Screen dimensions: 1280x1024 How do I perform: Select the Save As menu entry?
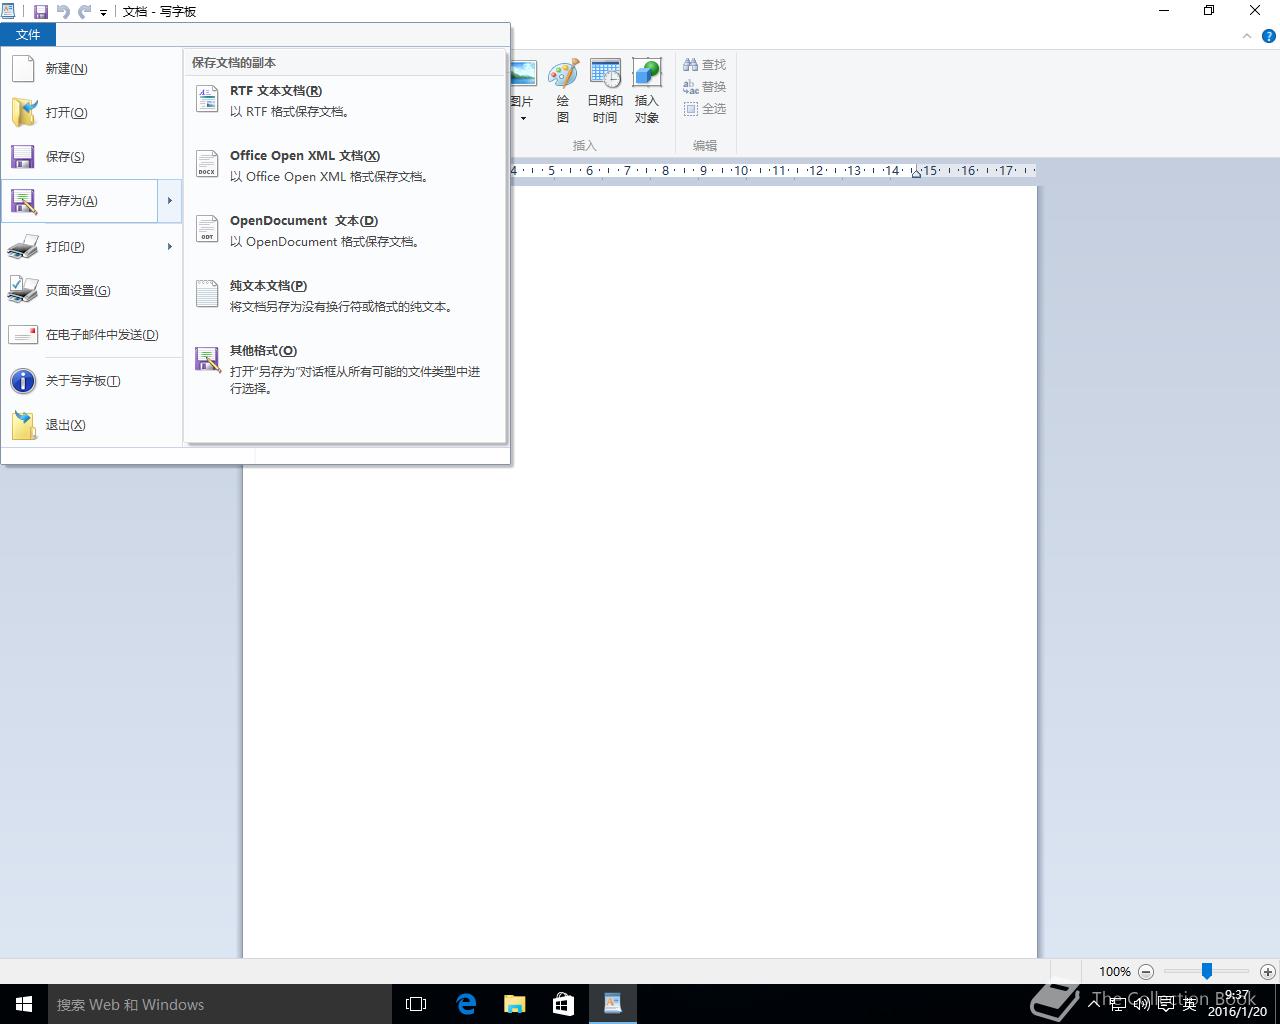(x=80, y=201)
